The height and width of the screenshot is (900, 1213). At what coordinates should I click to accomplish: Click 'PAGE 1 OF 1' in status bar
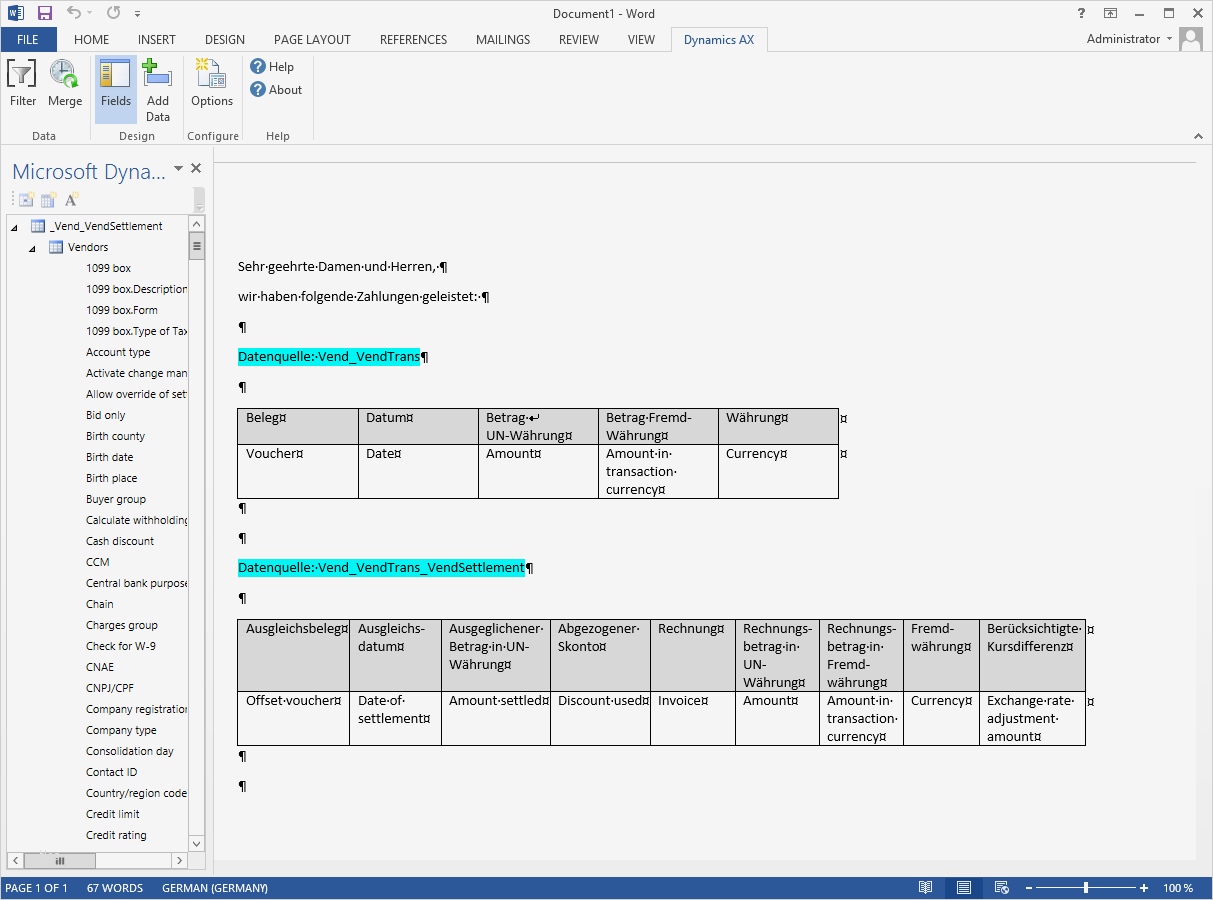click(37, 888)
